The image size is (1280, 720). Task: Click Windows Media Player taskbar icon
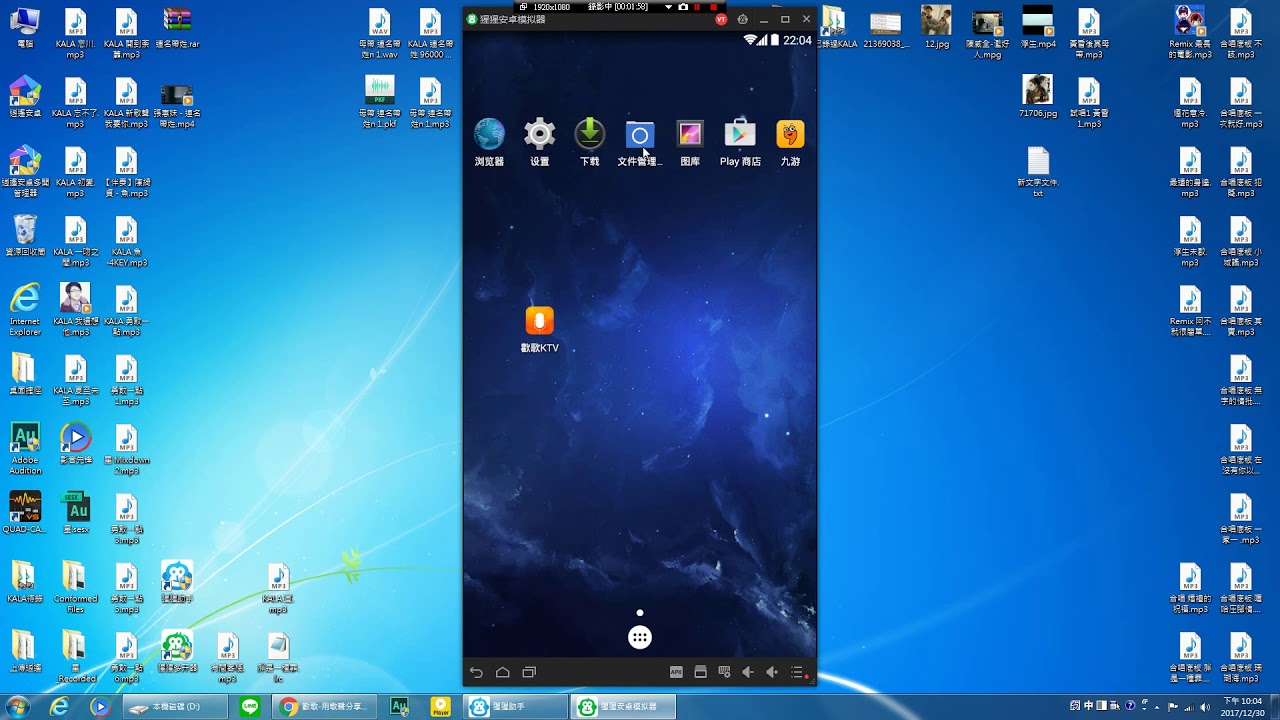[x=99, y=707]
